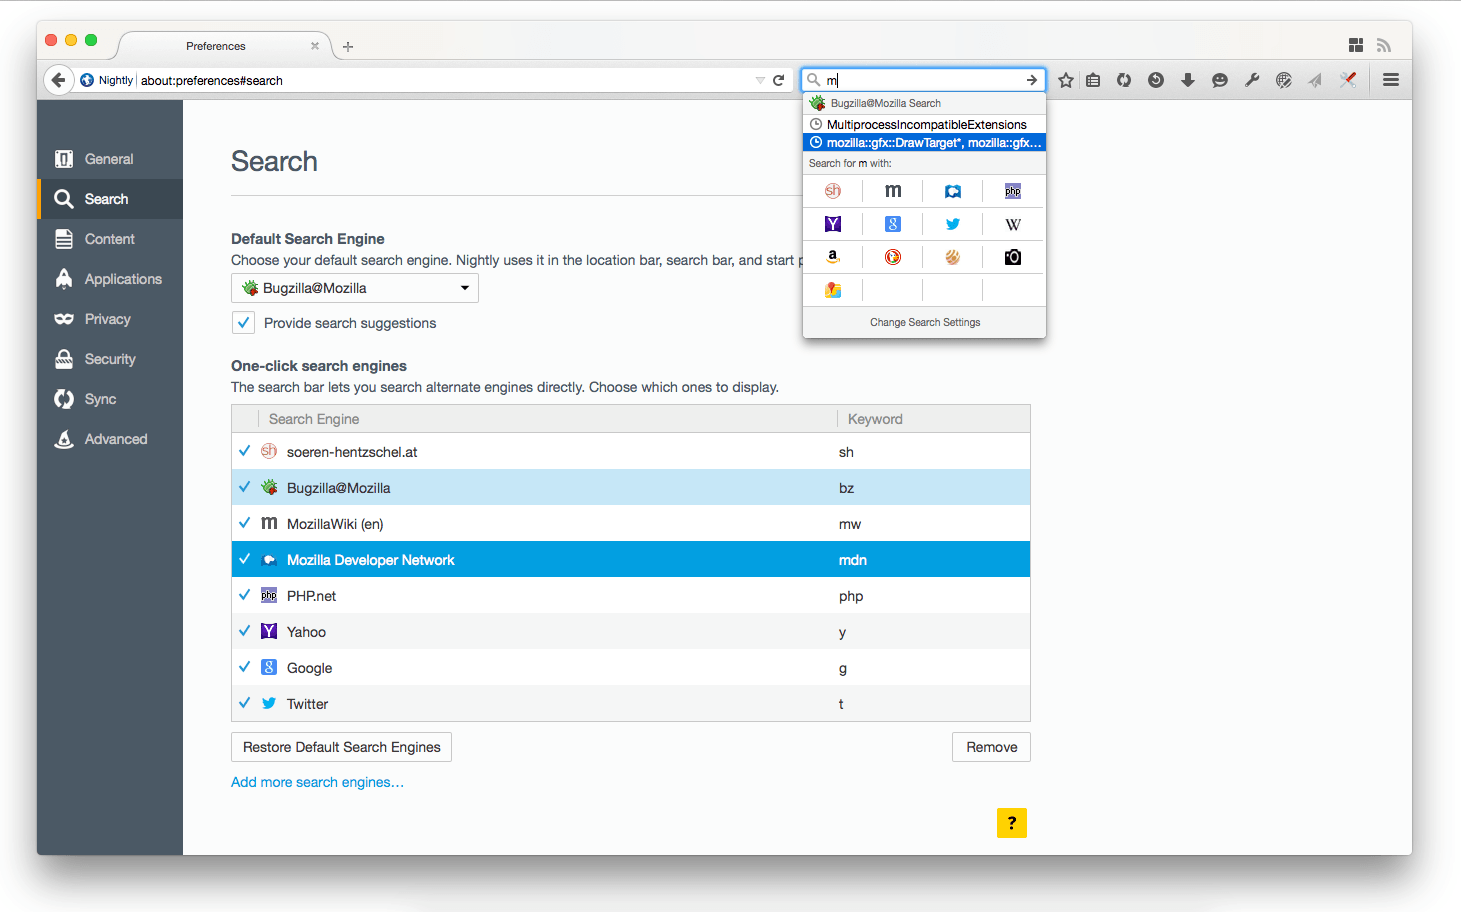Open Sync preferences
Screen dimensions: 1461x912
pos(110,399)
